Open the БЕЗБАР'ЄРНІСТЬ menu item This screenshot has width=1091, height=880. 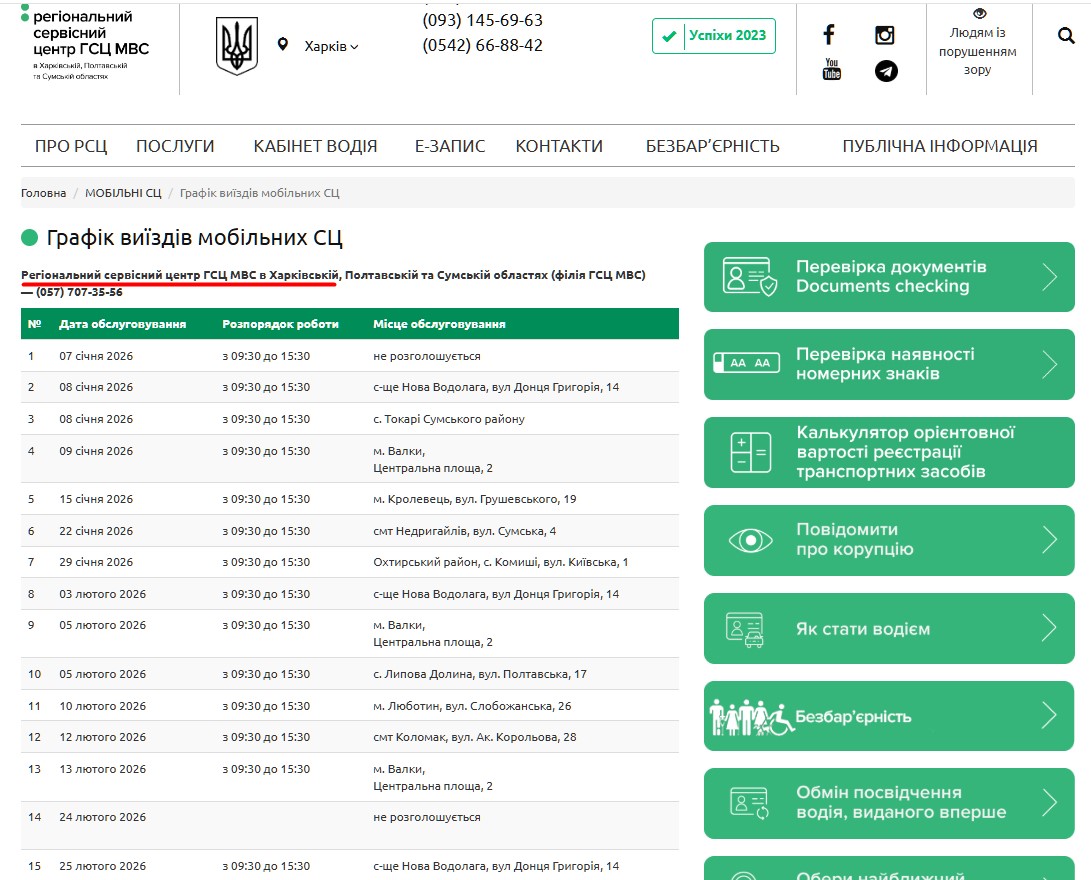coord(712,146)
